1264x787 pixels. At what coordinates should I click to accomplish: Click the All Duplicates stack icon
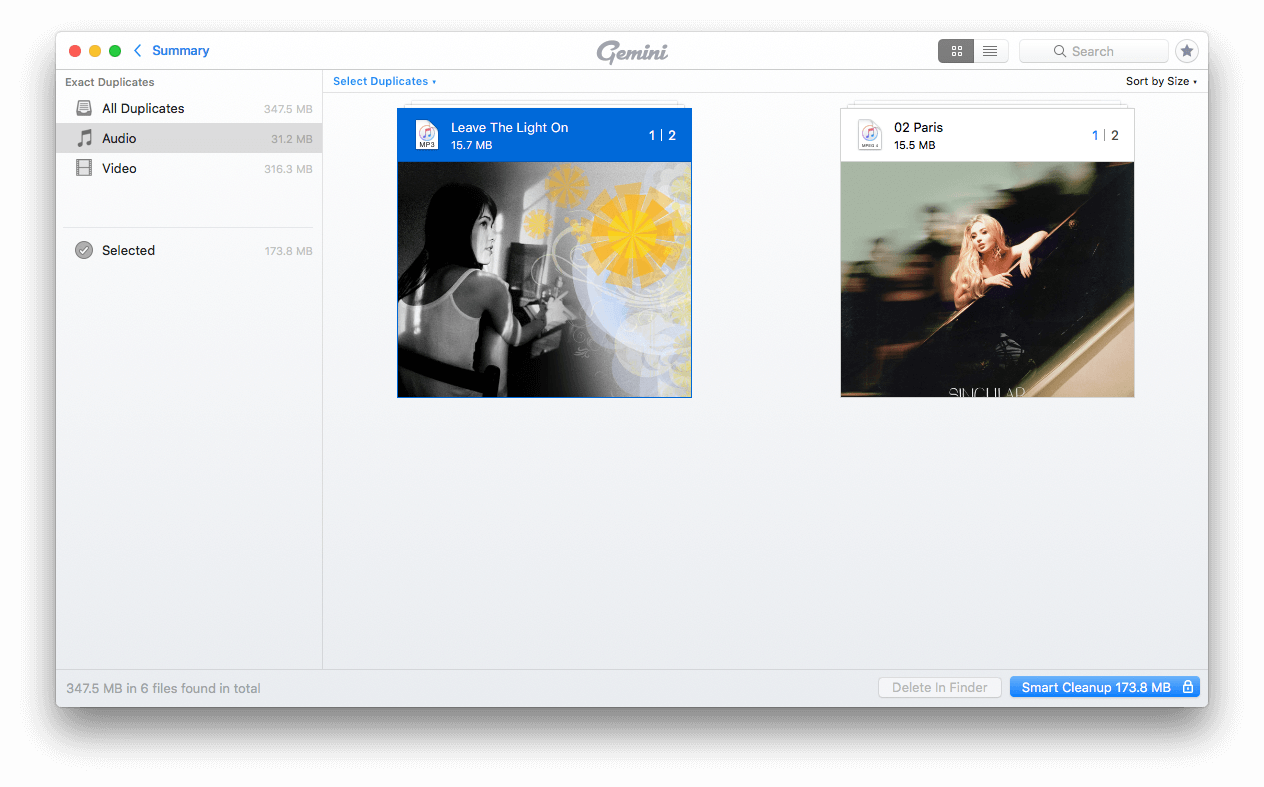pyautogui.click(x=84, y=108)
